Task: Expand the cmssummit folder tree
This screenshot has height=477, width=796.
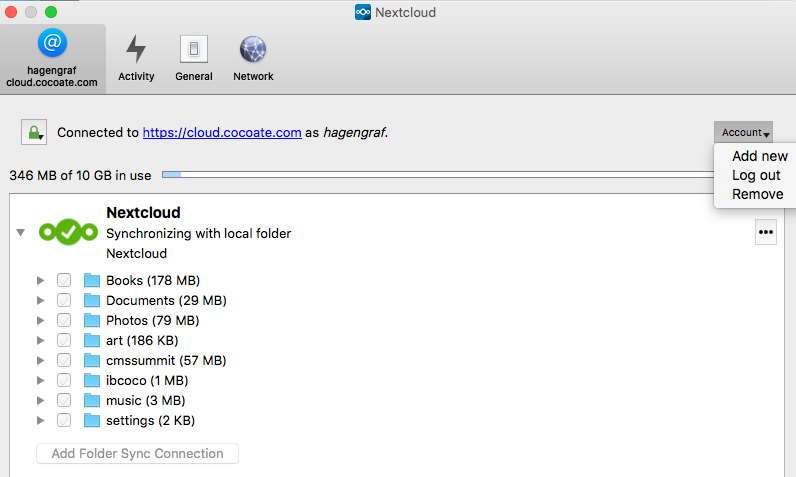Action: click(40, 360)
